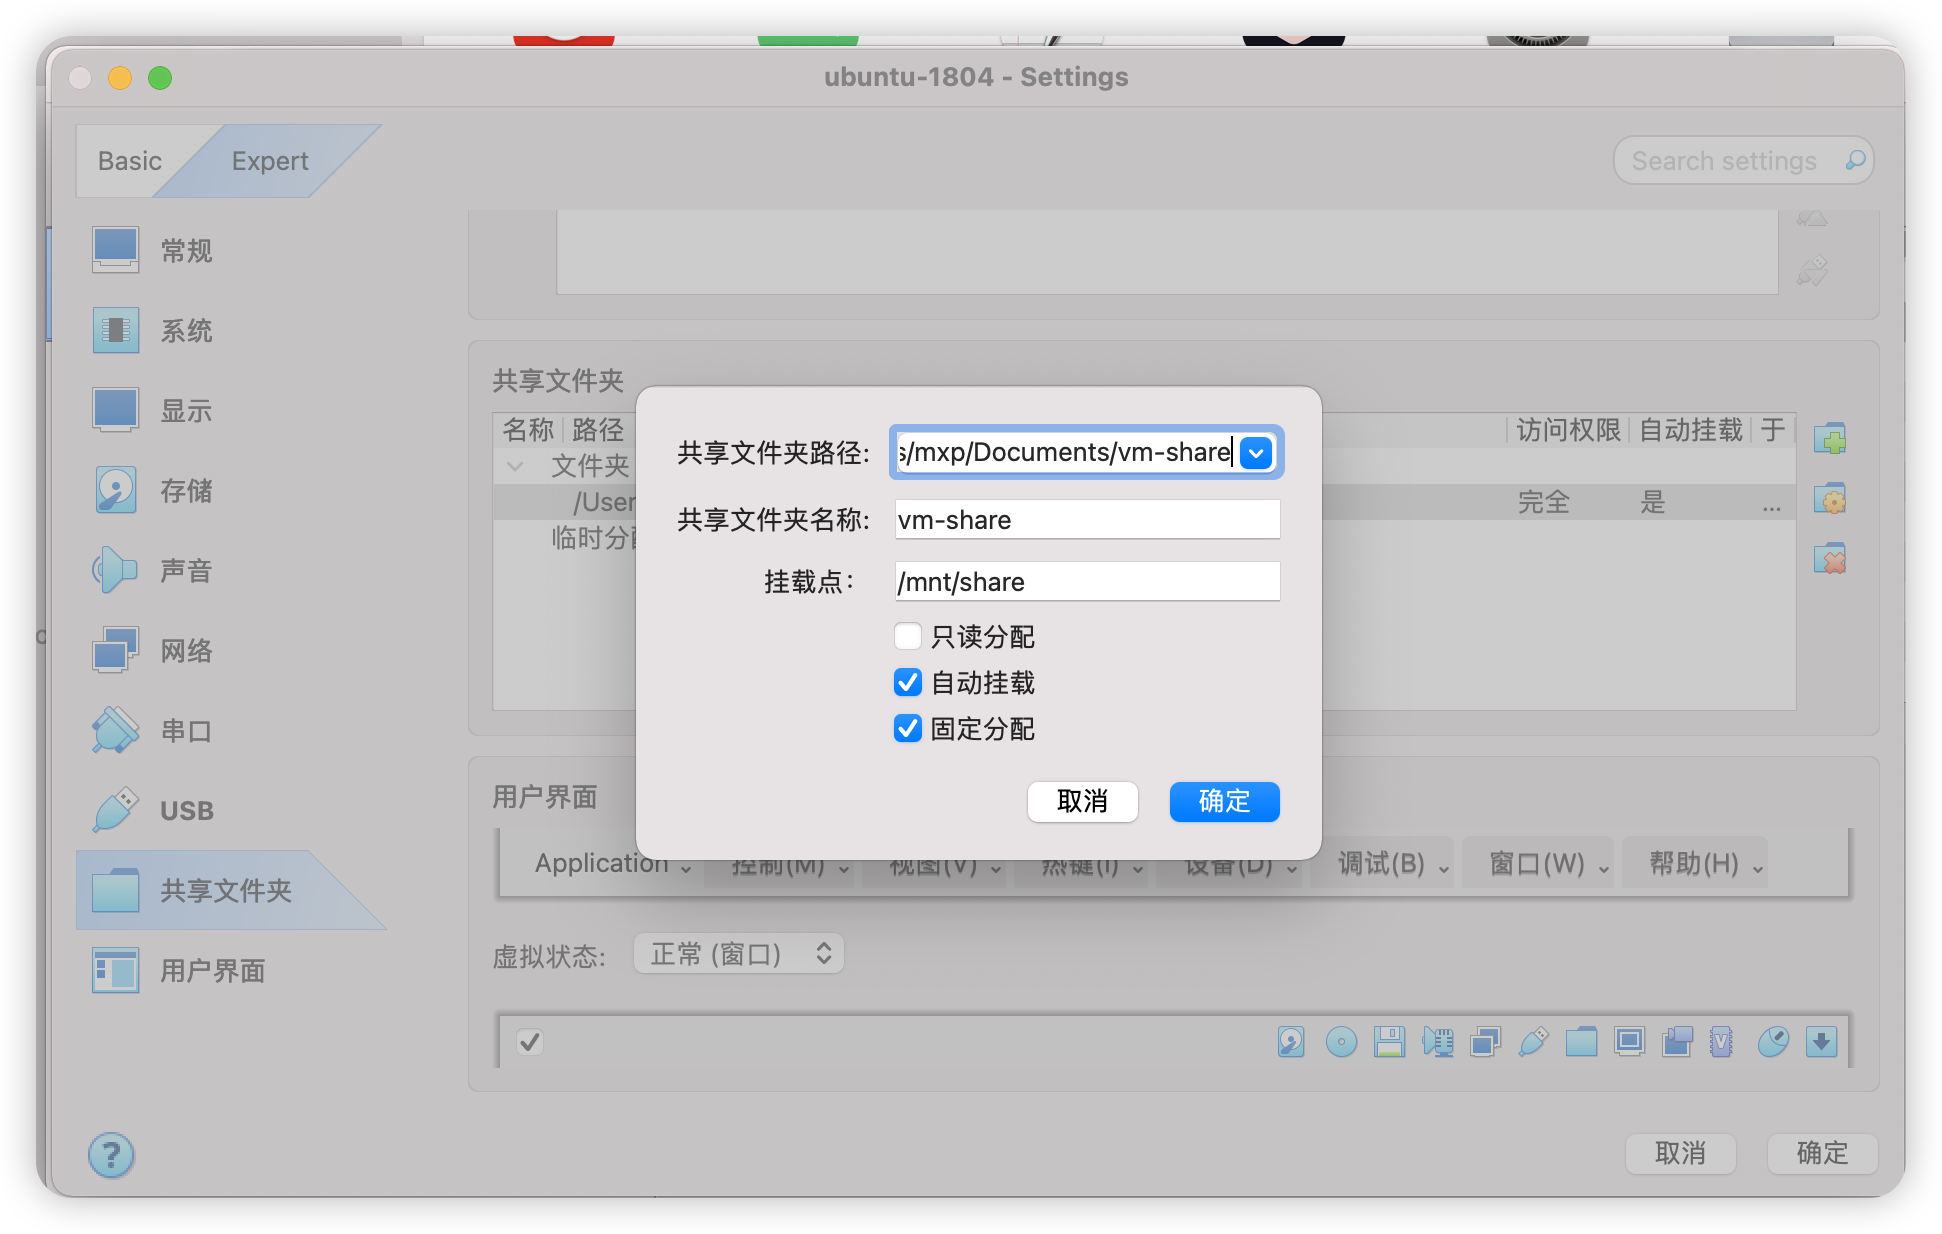
Task: Open the visual state (虚拟状态) dropdown
Action: pyautogui.click(x=739, y=954)
